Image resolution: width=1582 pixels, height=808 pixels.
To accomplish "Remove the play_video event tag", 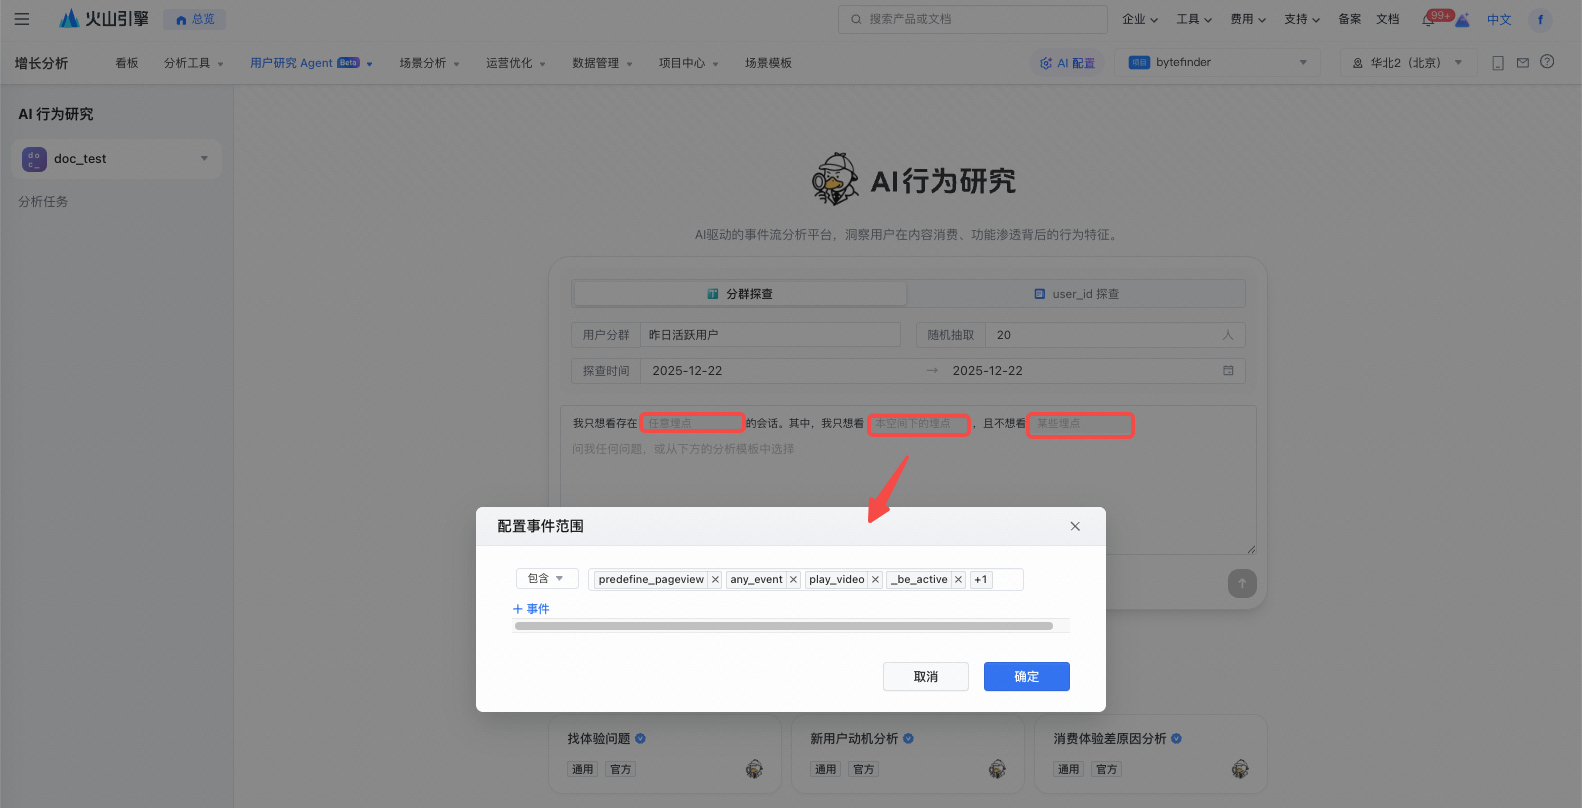I will point(875,580).
